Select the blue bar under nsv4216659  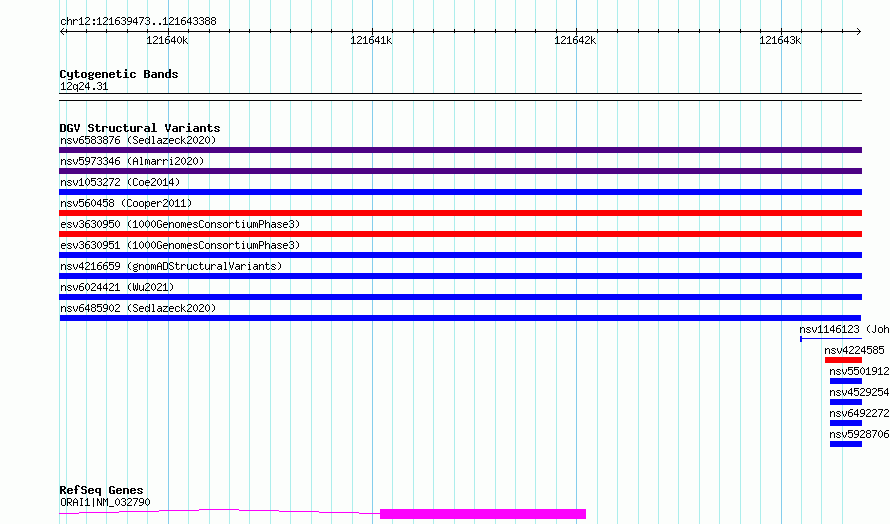[460, 276]
